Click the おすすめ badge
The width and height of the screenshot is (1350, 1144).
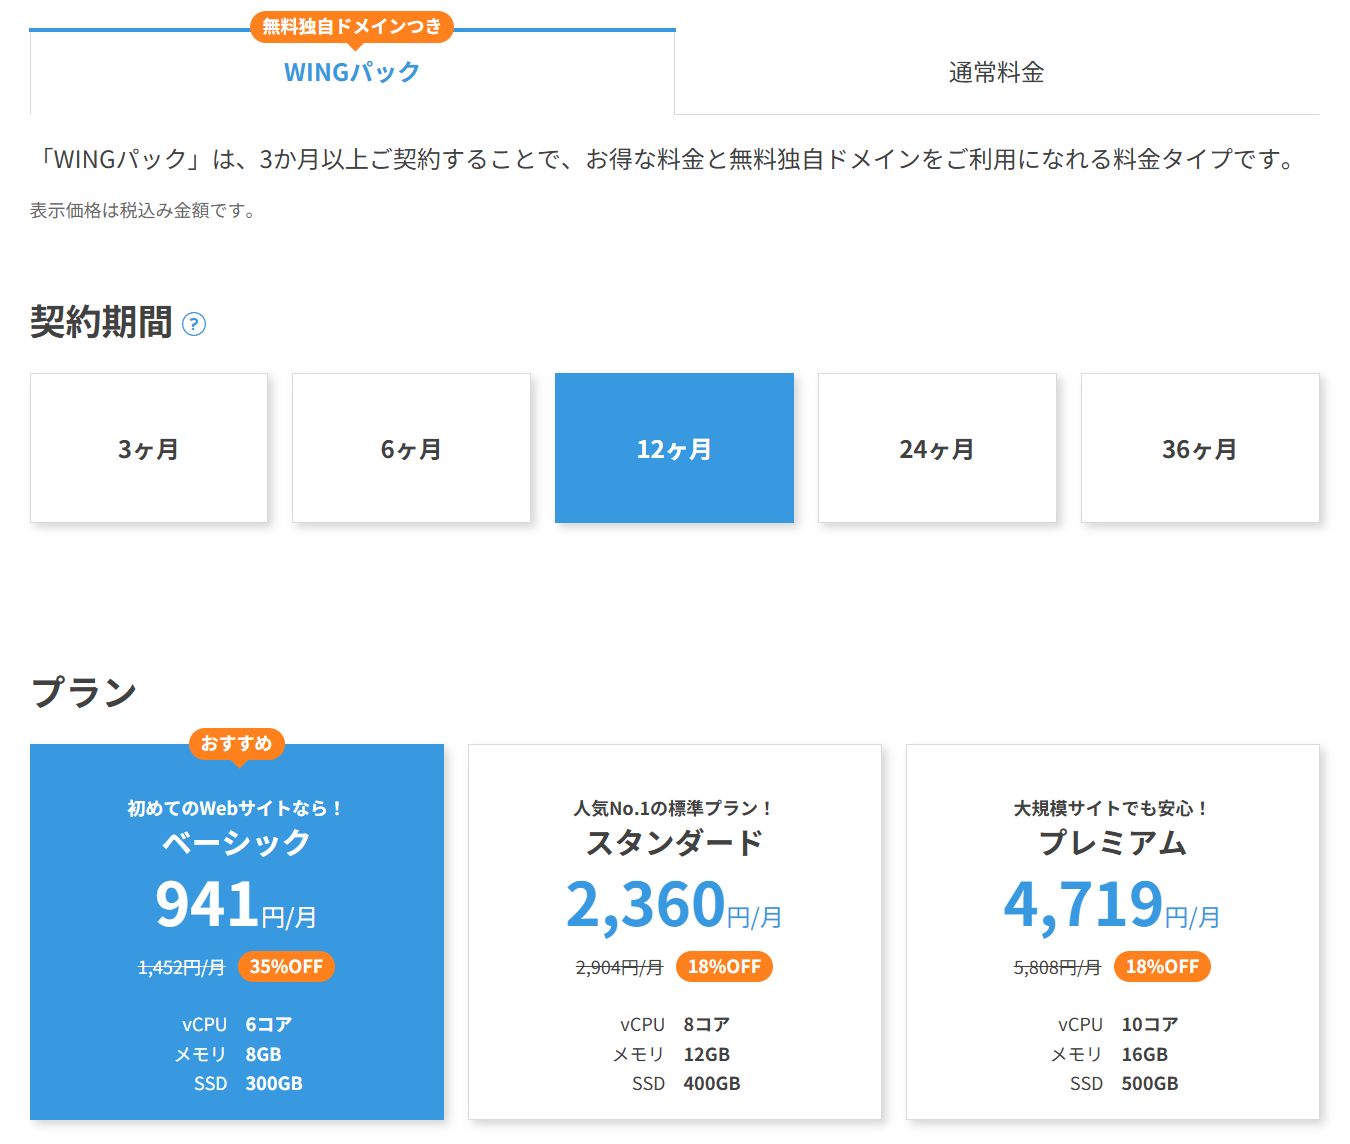(x=237, y=743)
